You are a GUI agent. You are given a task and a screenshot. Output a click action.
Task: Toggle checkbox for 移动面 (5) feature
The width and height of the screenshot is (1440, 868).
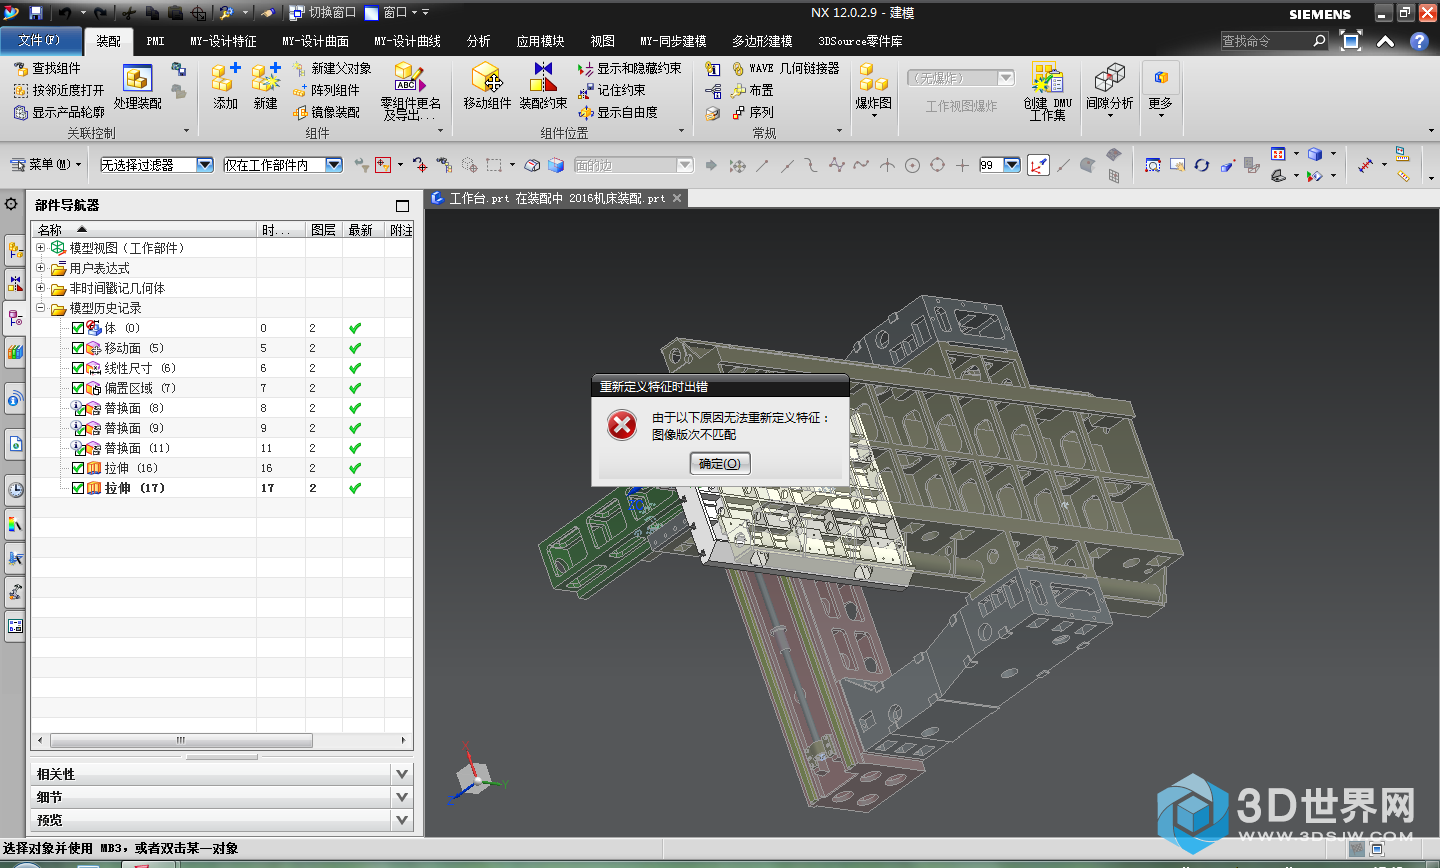tap(78, 348)
